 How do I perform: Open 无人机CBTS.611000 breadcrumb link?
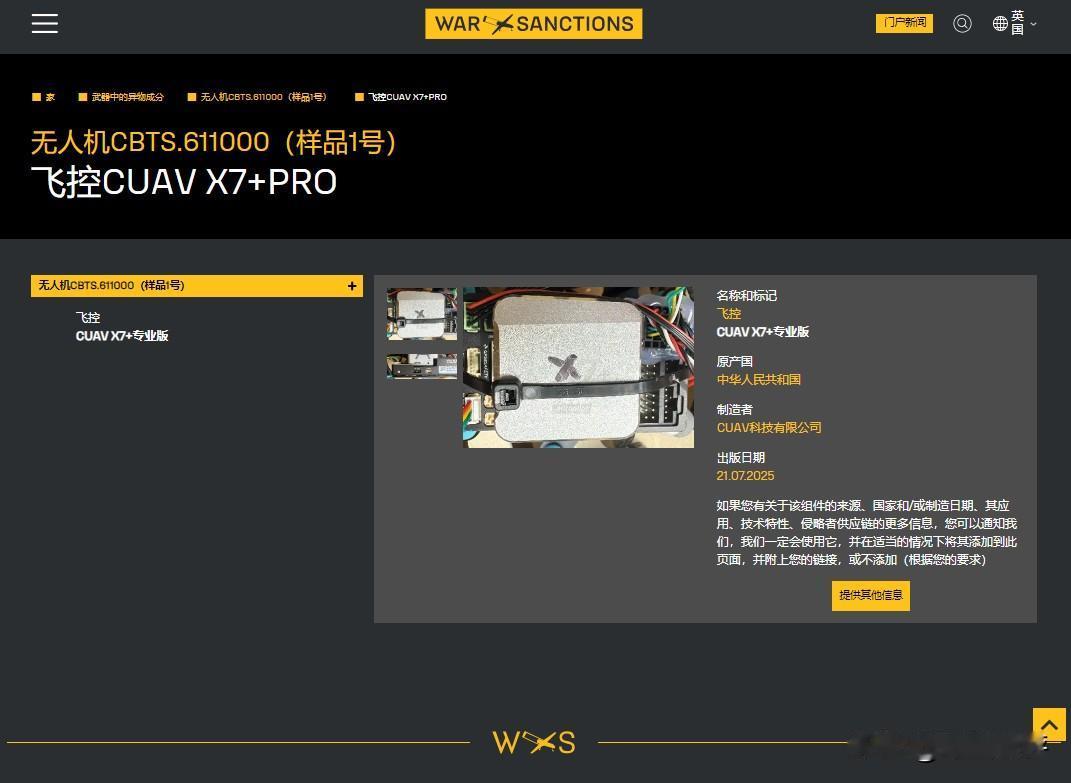(x=263, y=97)
